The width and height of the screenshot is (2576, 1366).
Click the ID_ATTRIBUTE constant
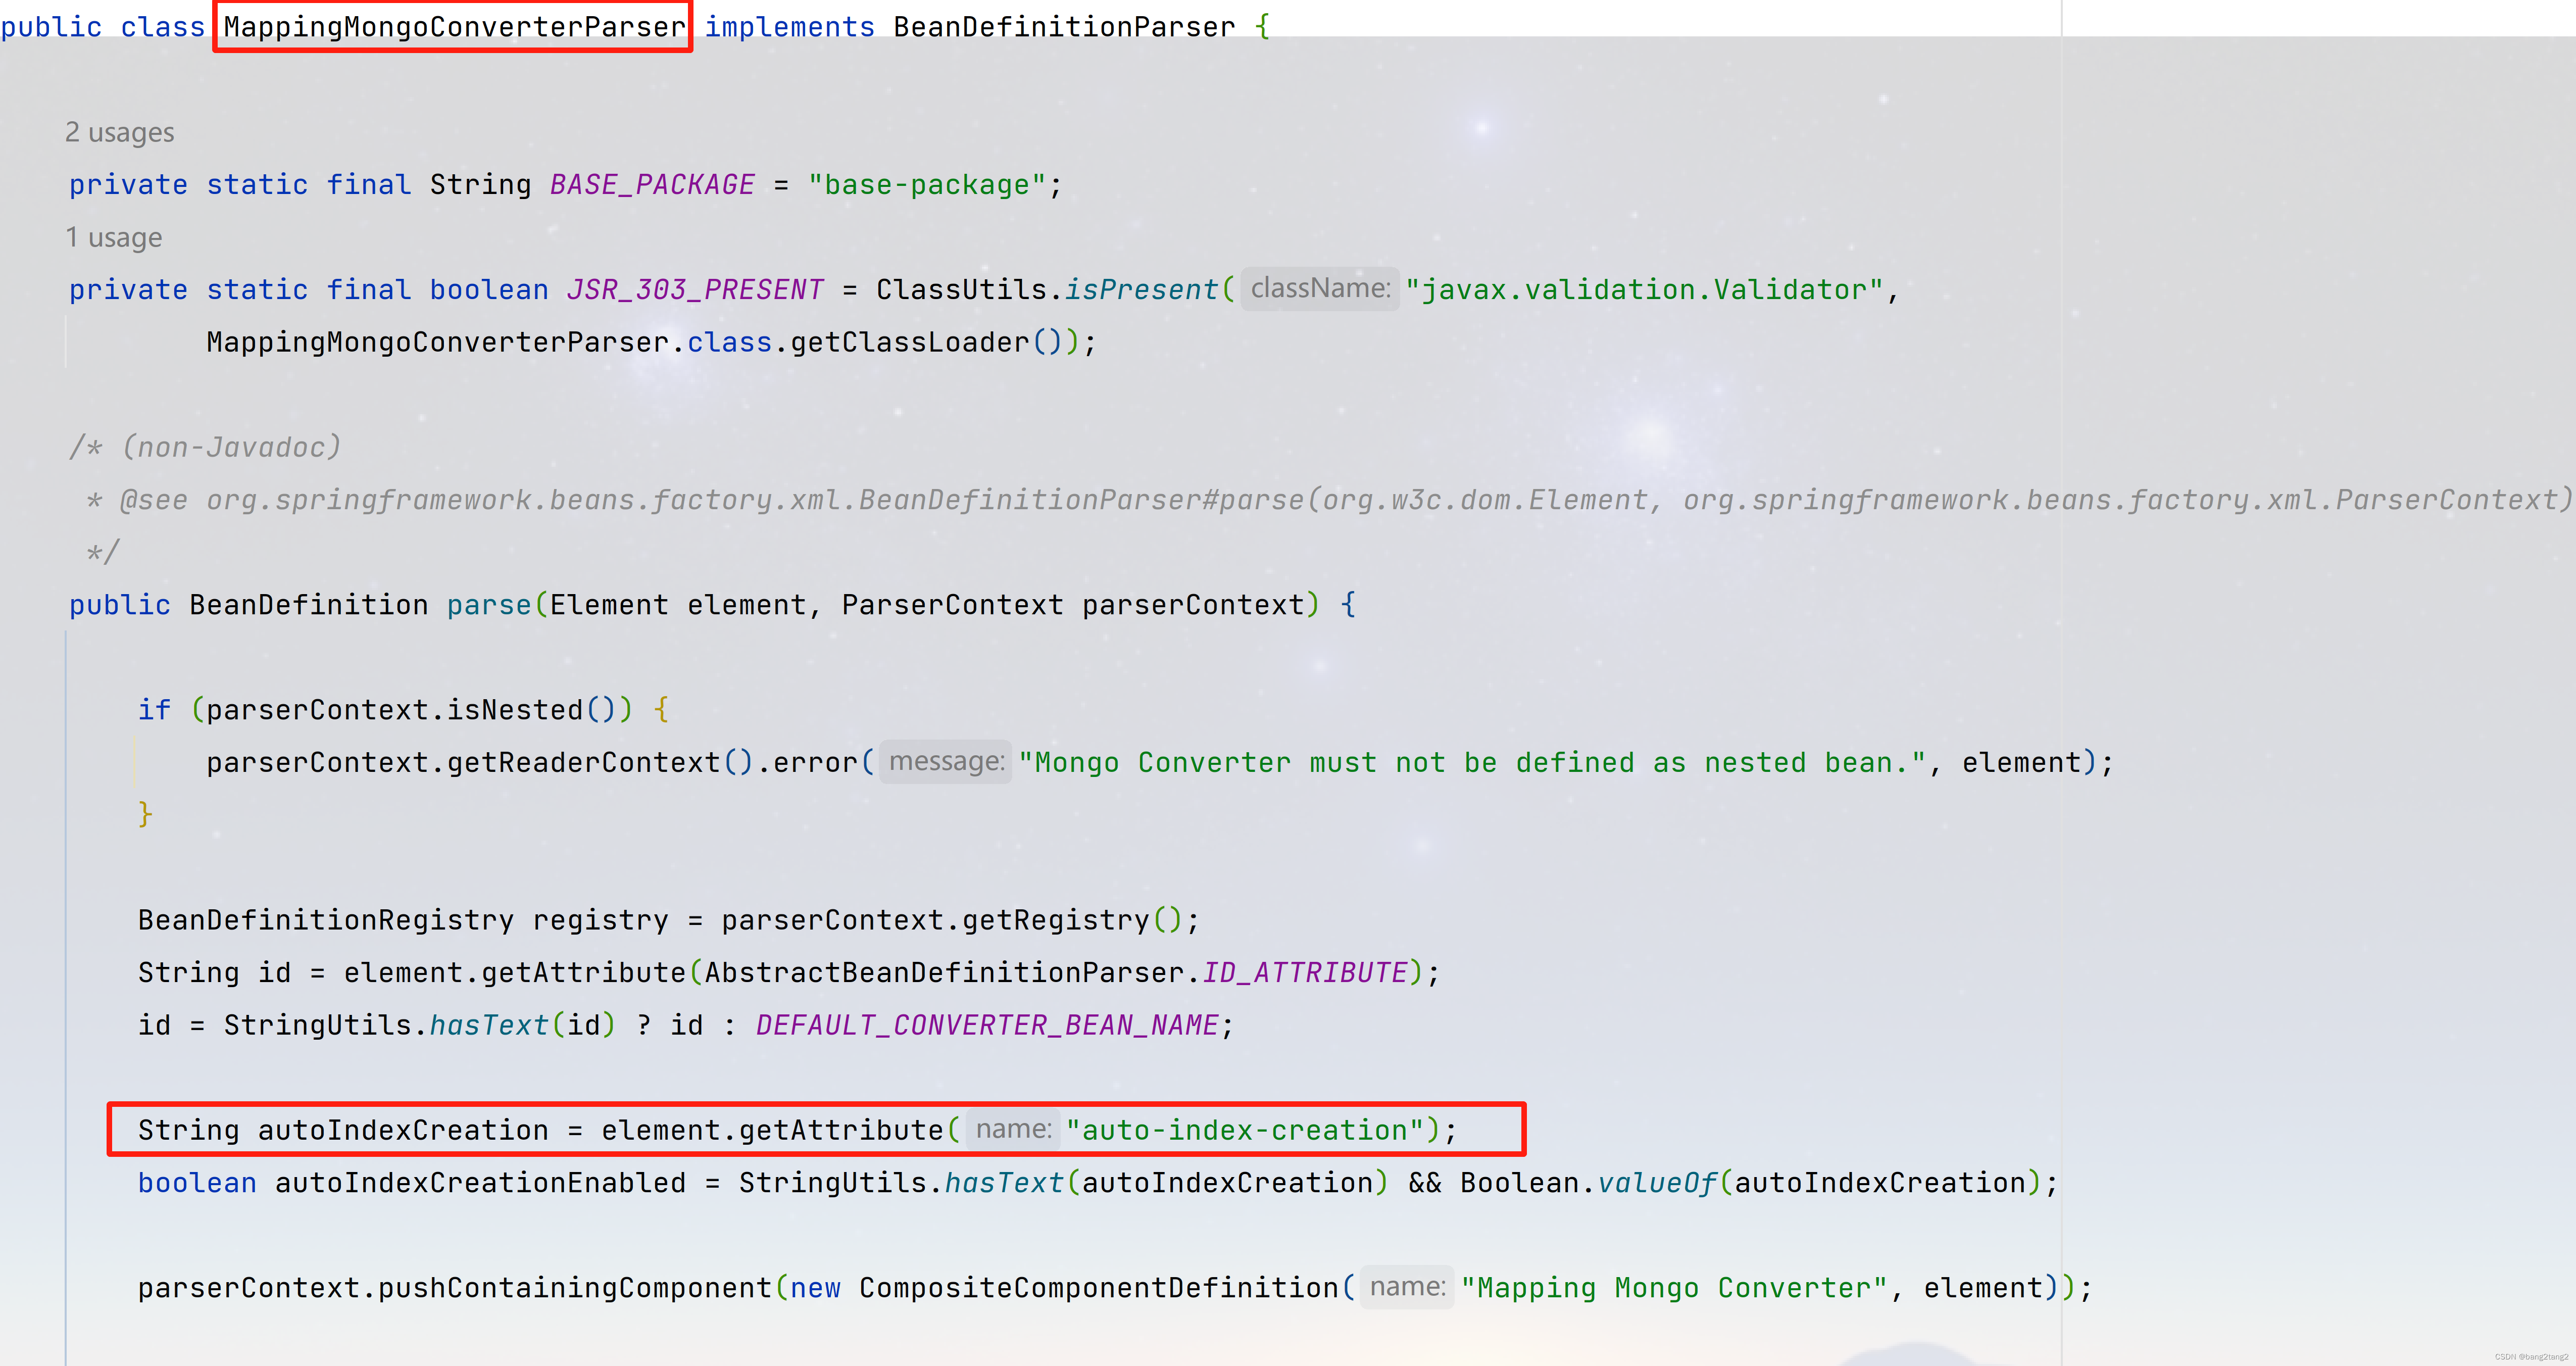pos(1304,973)
